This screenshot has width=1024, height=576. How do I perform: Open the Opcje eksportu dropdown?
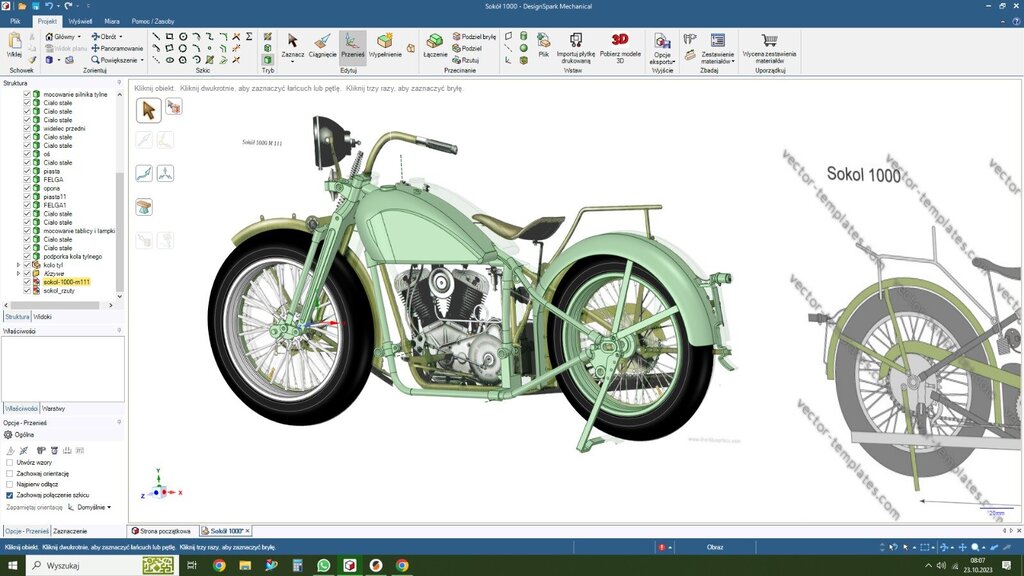coord(662,57)
